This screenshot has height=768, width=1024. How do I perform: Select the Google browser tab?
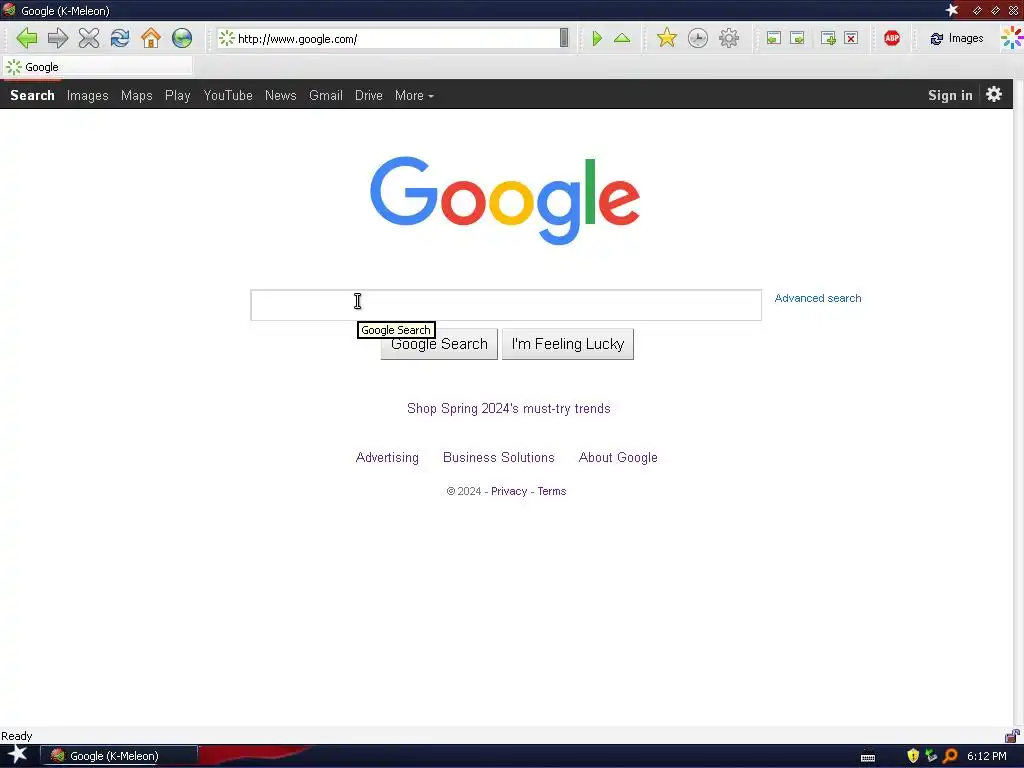98,67
